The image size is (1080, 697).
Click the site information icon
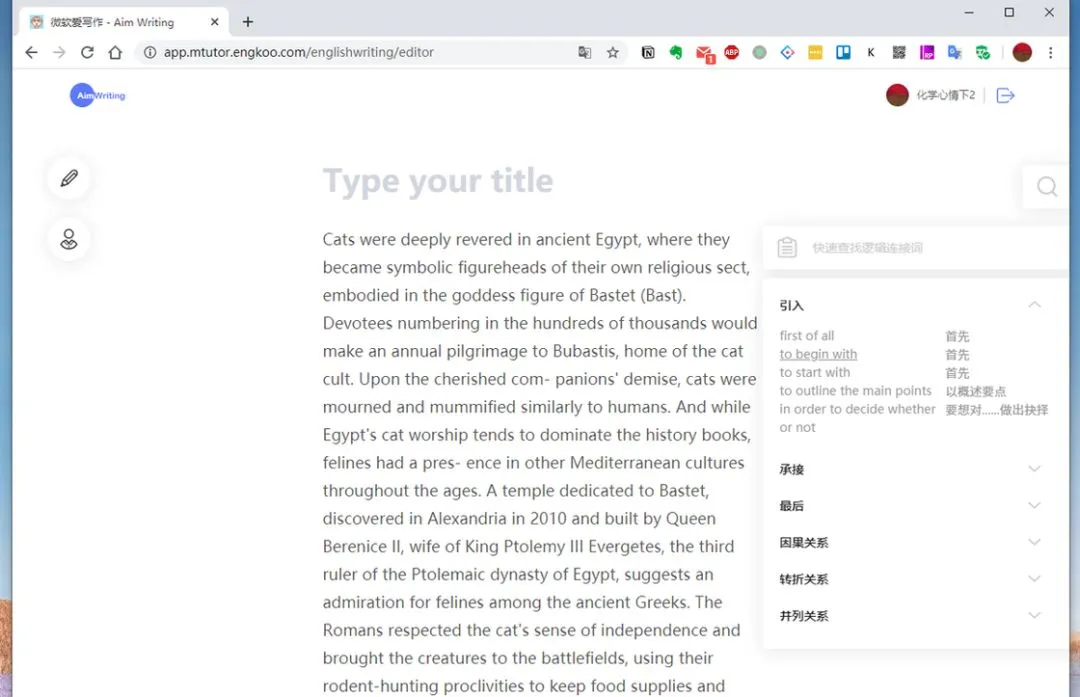pyautogui.click(x=149, y=52)
